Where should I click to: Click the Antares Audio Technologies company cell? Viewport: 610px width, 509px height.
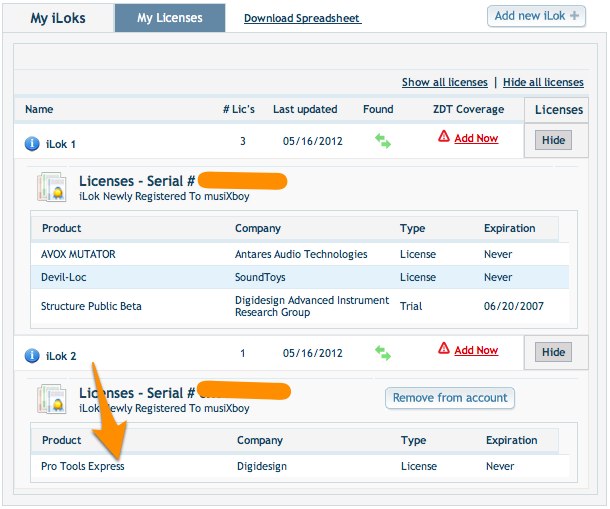click(301, 254)
